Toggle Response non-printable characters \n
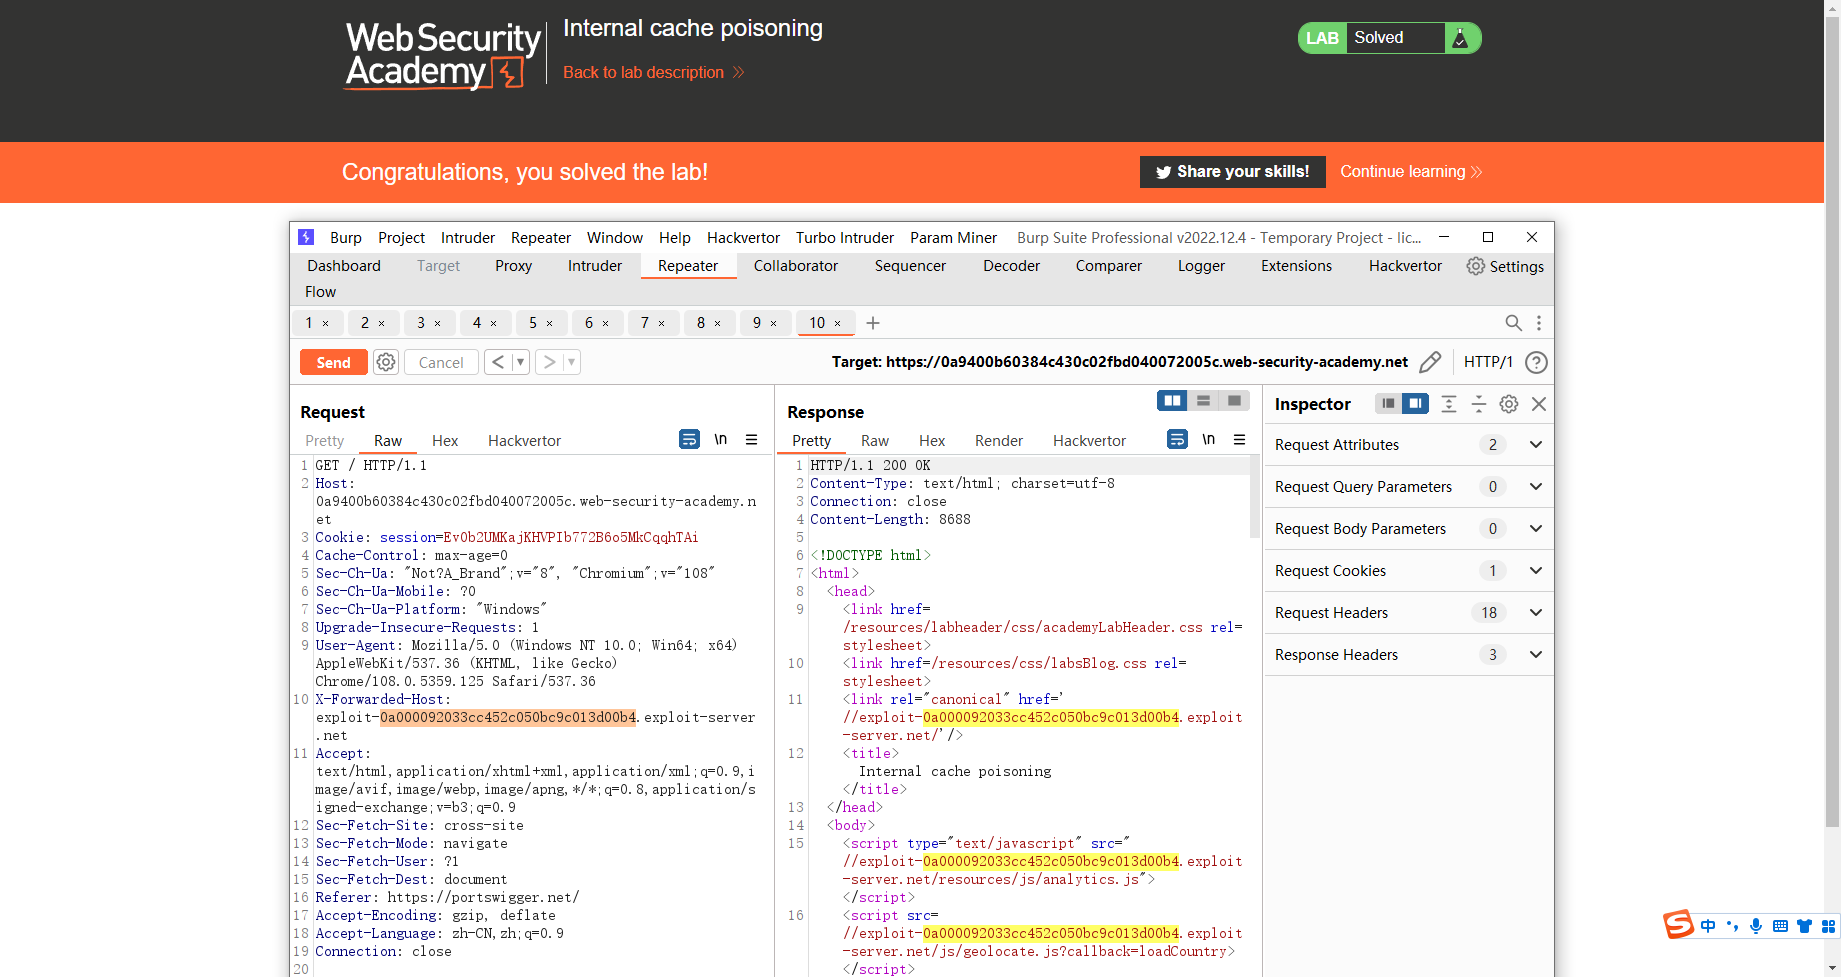Viewport: 1841px width, 977px height. pos(1208,439)
